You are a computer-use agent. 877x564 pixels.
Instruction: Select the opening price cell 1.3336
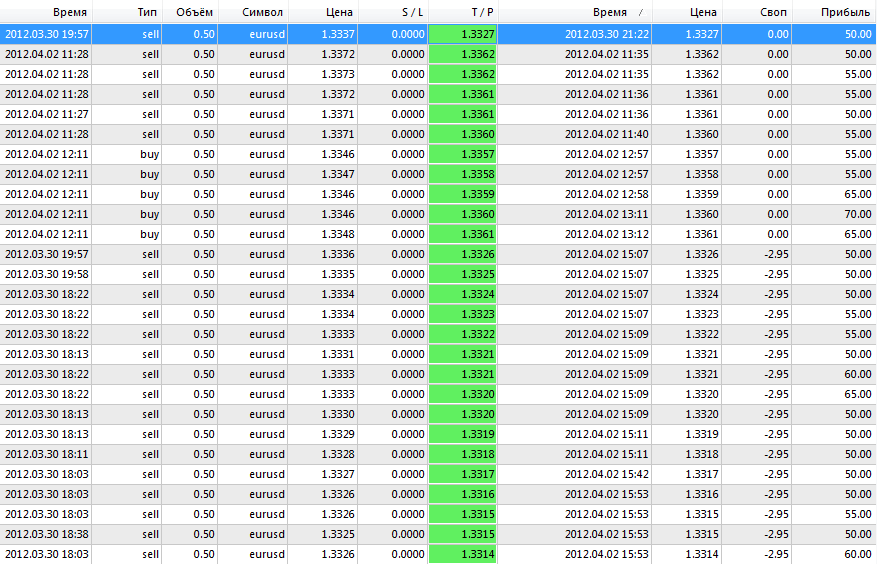[323, 254]
